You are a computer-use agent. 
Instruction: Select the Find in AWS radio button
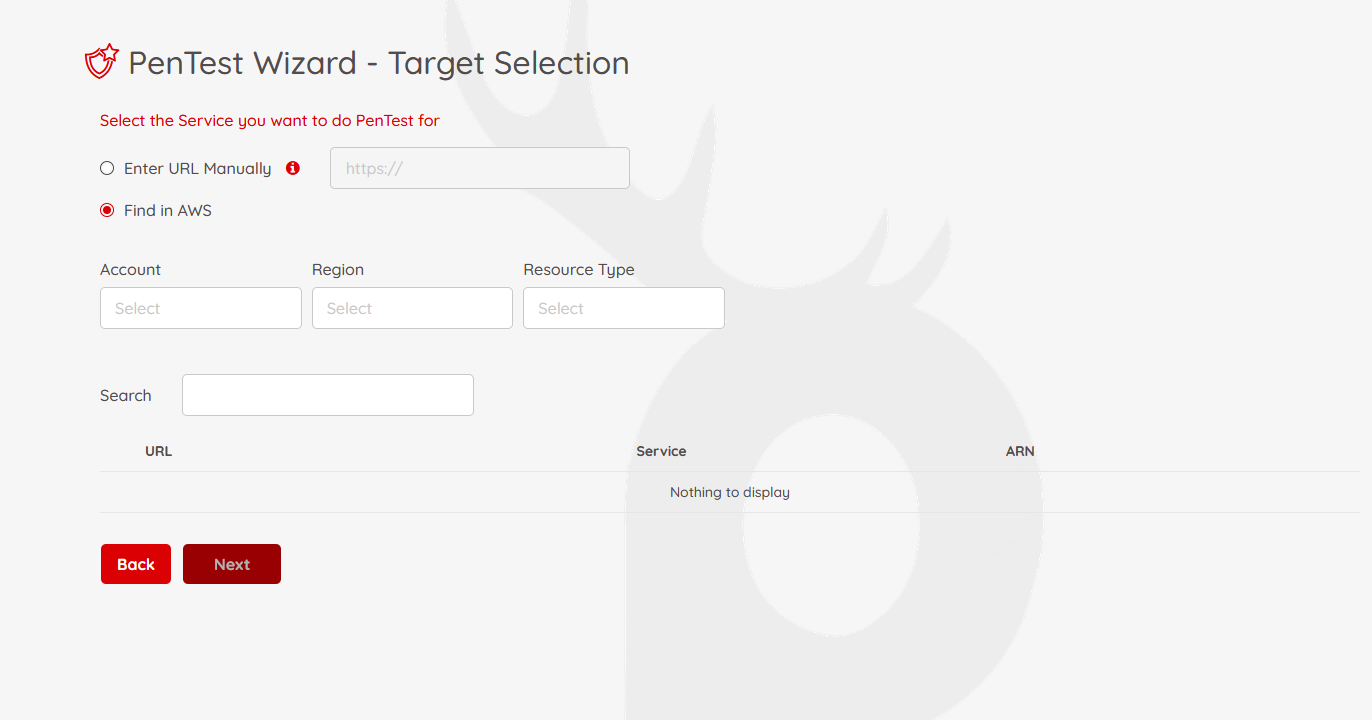click(x=107, y=210)
